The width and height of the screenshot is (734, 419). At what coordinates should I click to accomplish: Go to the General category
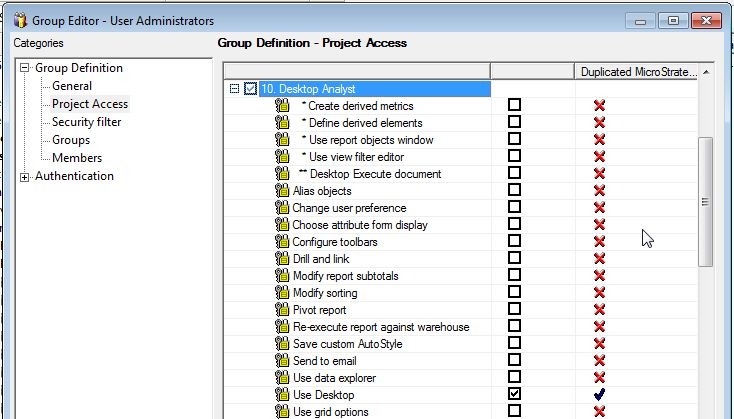[72, 86]
